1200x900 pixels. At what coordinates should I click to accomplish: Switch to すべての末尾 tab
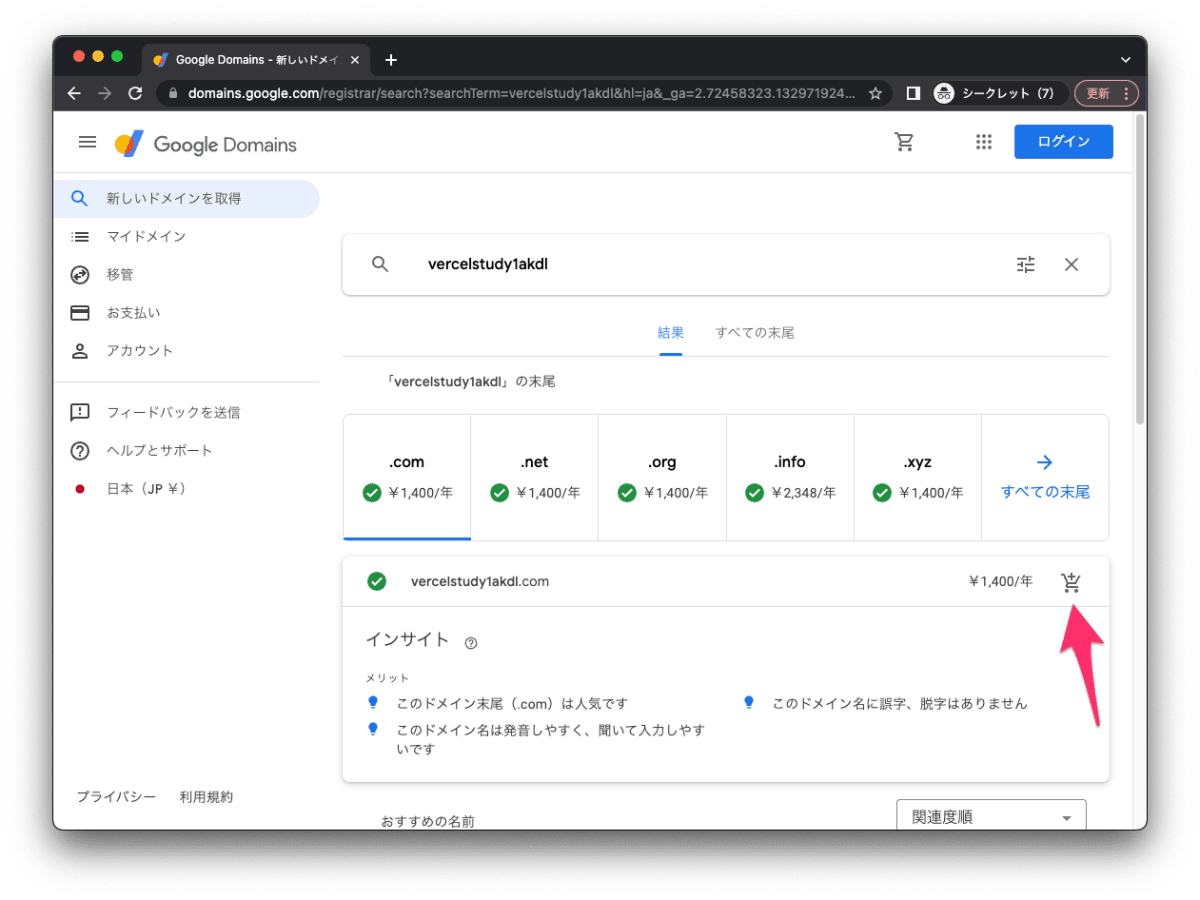755,333
